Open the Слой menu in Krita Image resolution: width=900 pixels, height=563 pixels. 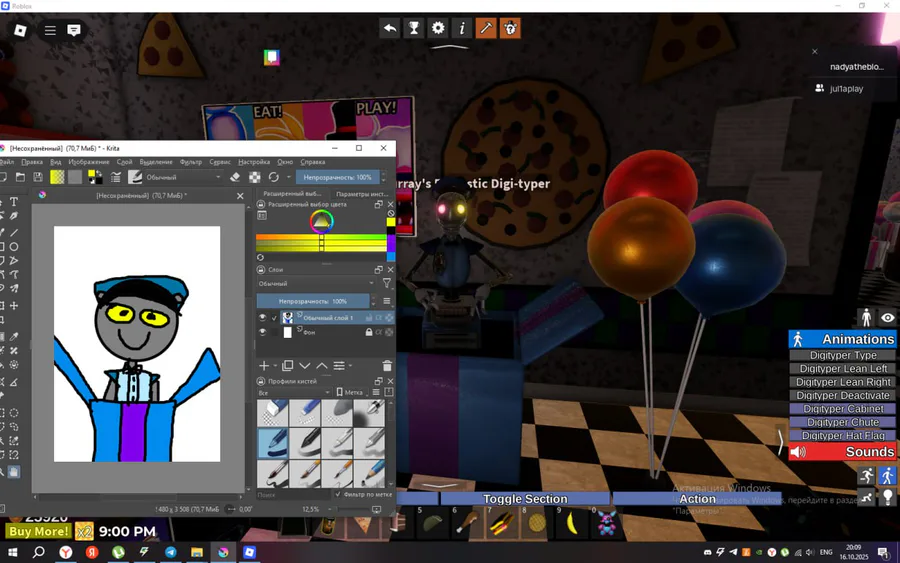(x=125, y=162)
